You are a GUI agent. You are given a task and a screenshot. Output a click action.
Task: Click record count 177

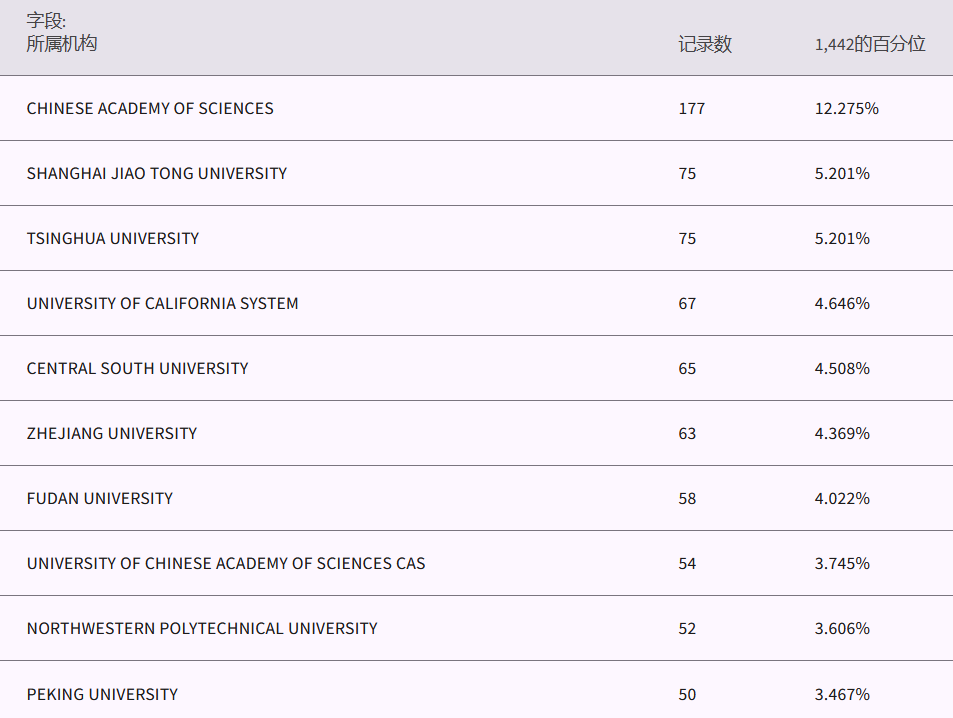tap(691, 108)
